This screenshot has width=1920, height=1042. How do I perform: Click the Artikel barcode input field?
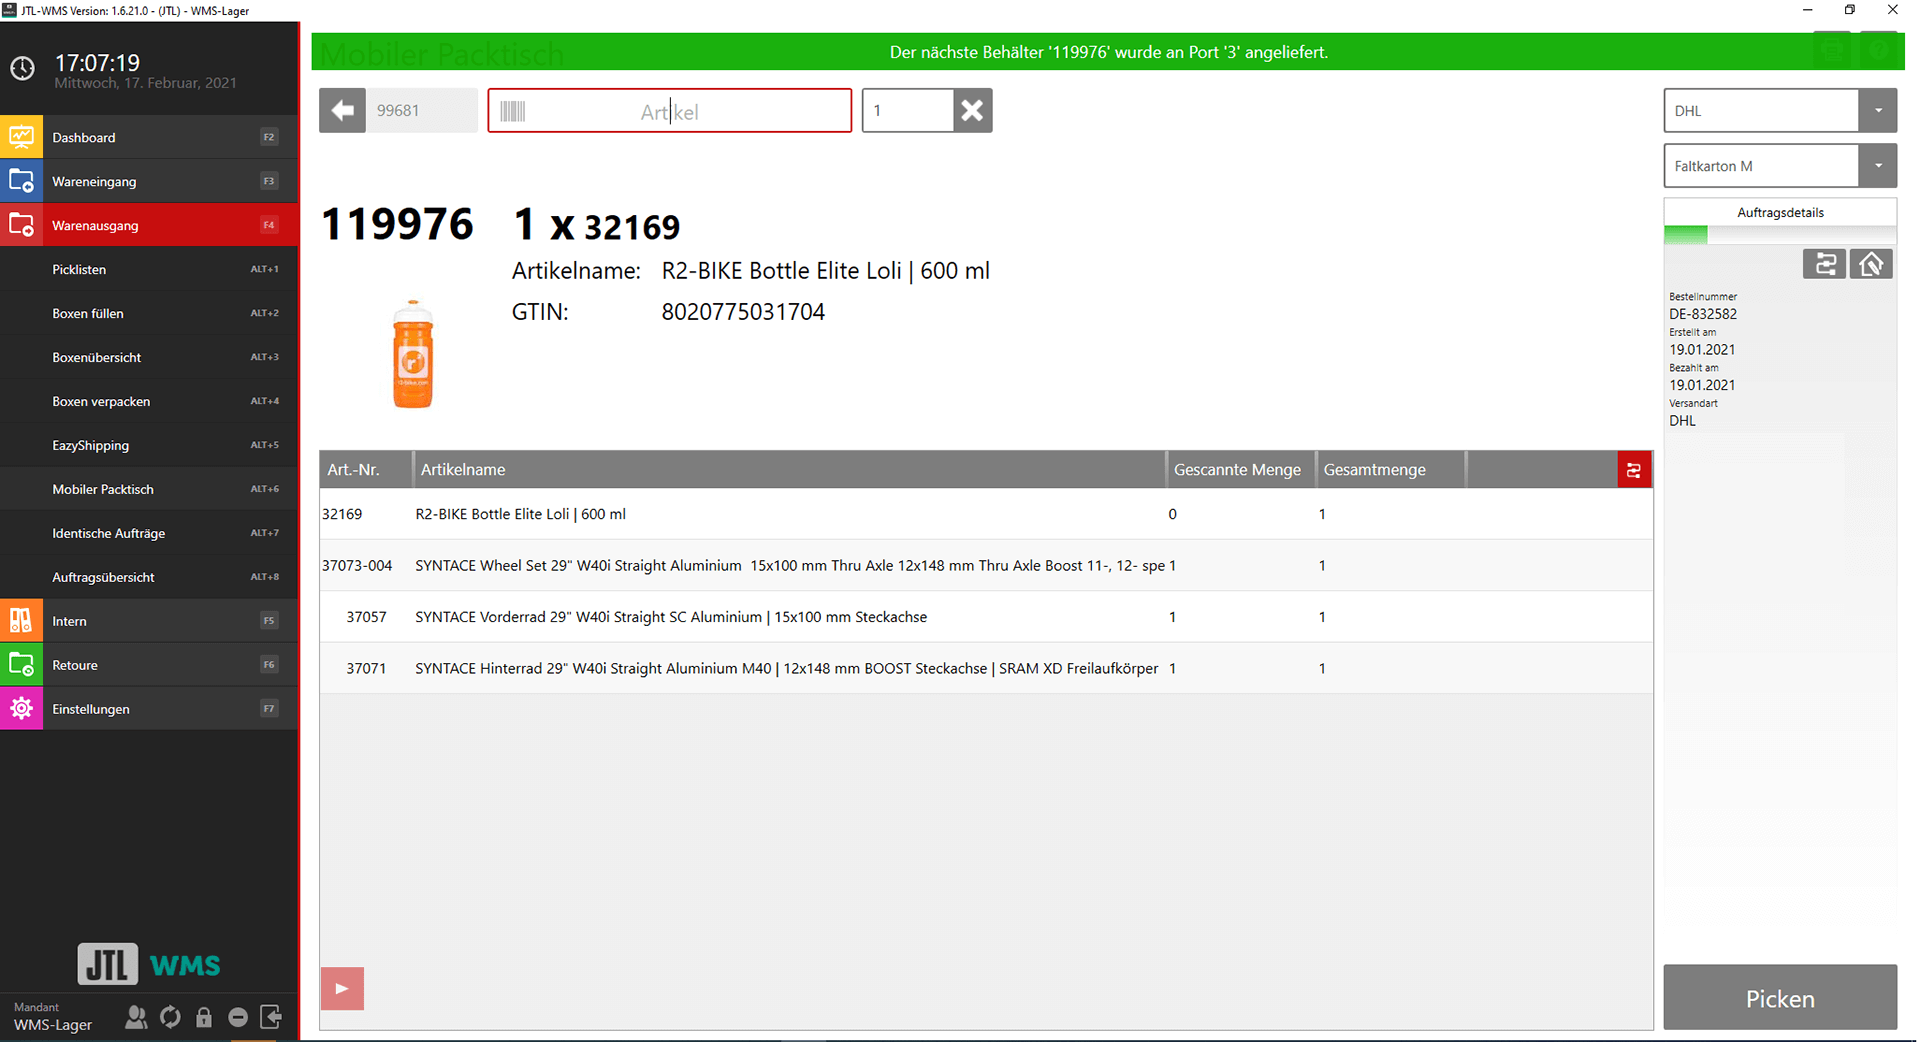tap(669, 111)
